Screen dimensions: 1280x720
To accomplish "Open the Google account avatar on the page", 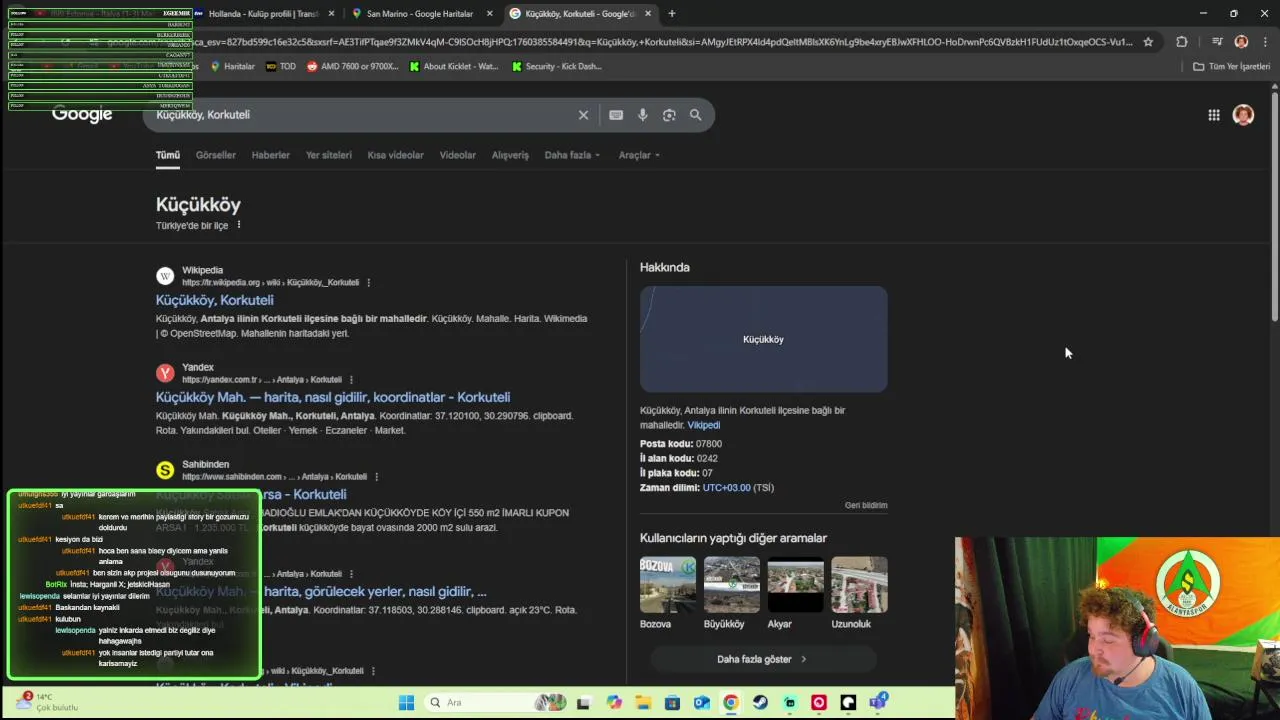I will pos(1243,115).
